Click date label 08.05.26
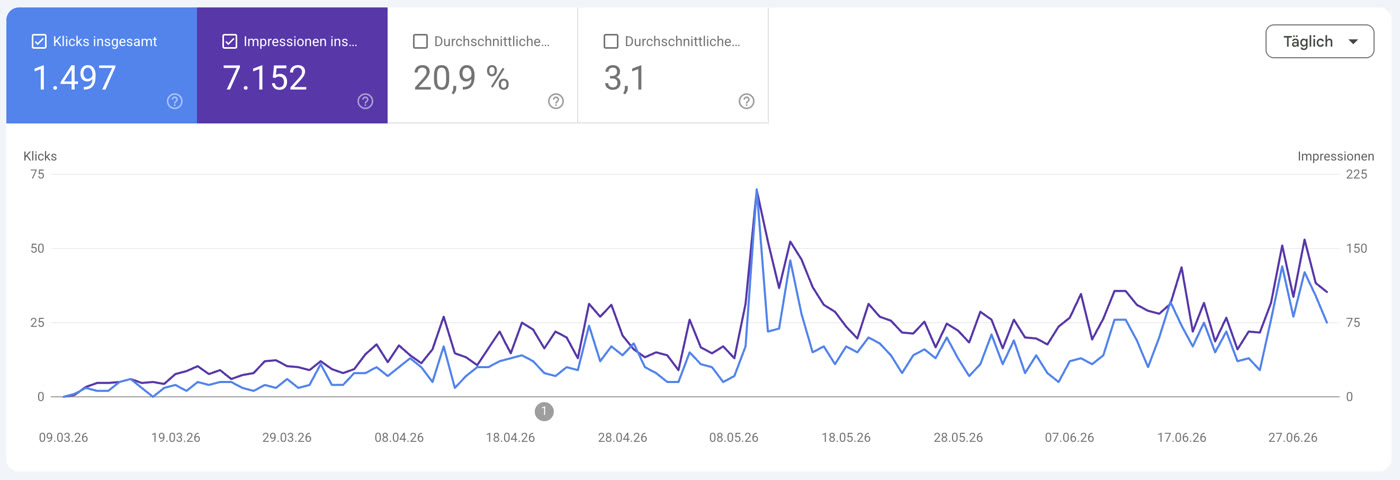The image size is (1400, 480). point(734,438)
